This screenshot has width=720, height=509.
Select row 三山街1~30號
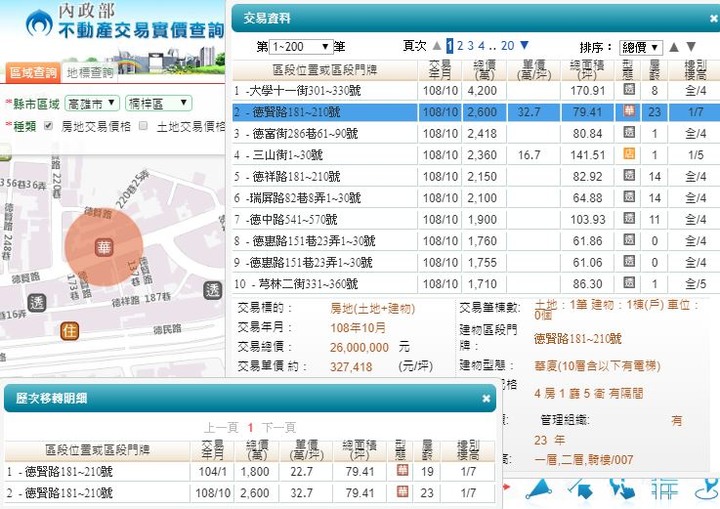476,155
